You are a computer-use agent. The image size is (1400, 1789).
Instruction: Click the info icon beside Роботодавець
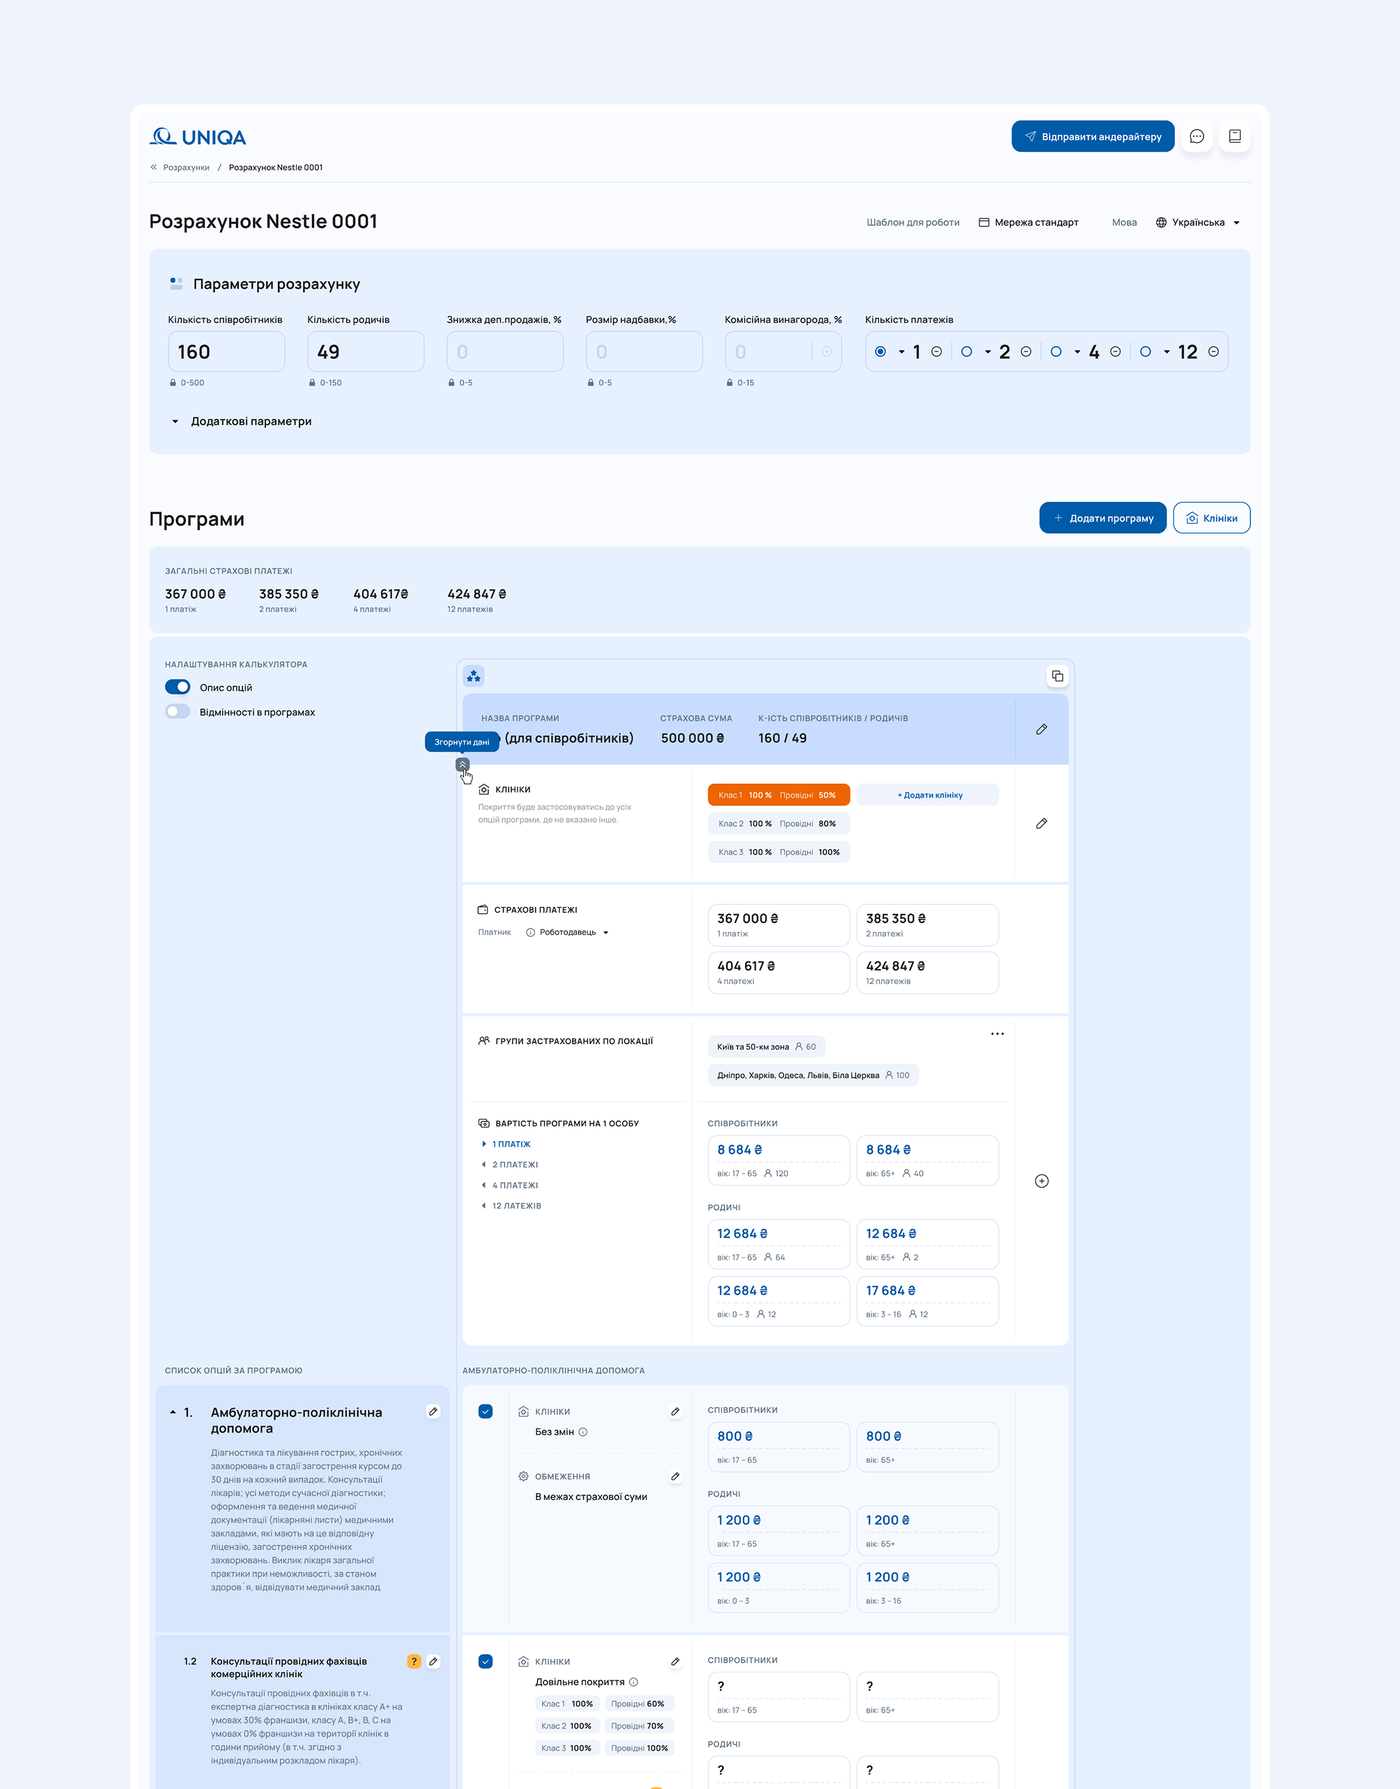coord(530,933)
